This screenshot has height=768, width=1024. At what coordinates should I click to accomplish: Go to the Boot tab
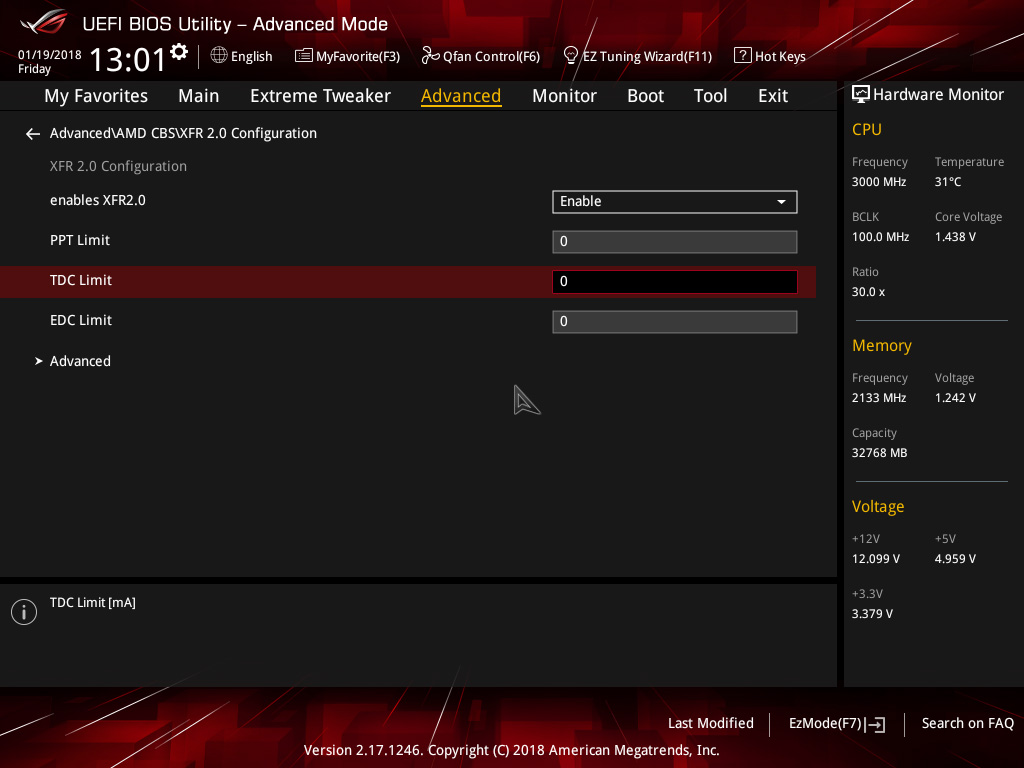pos(645,96)
